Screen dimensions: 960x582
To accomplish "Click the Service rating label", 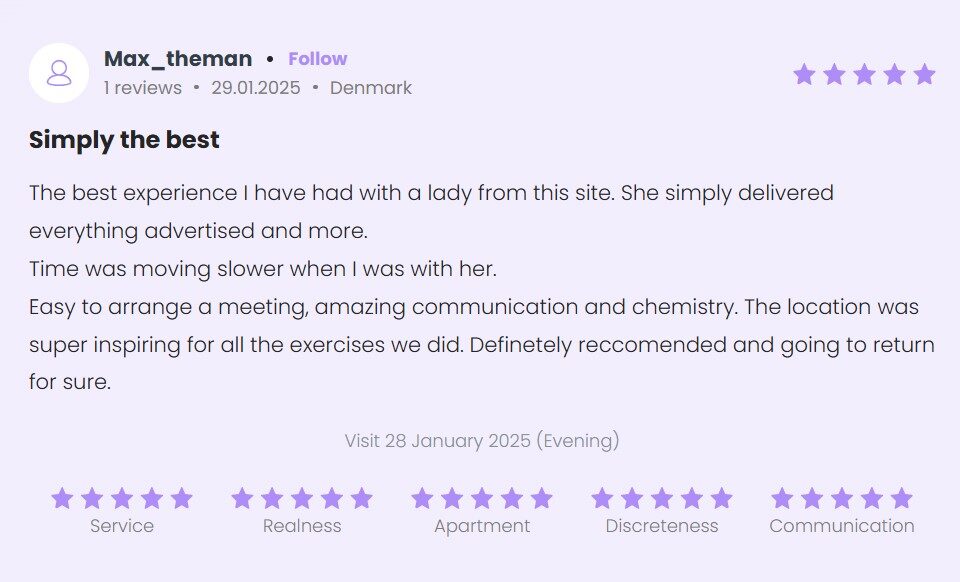I will (122, 526).
